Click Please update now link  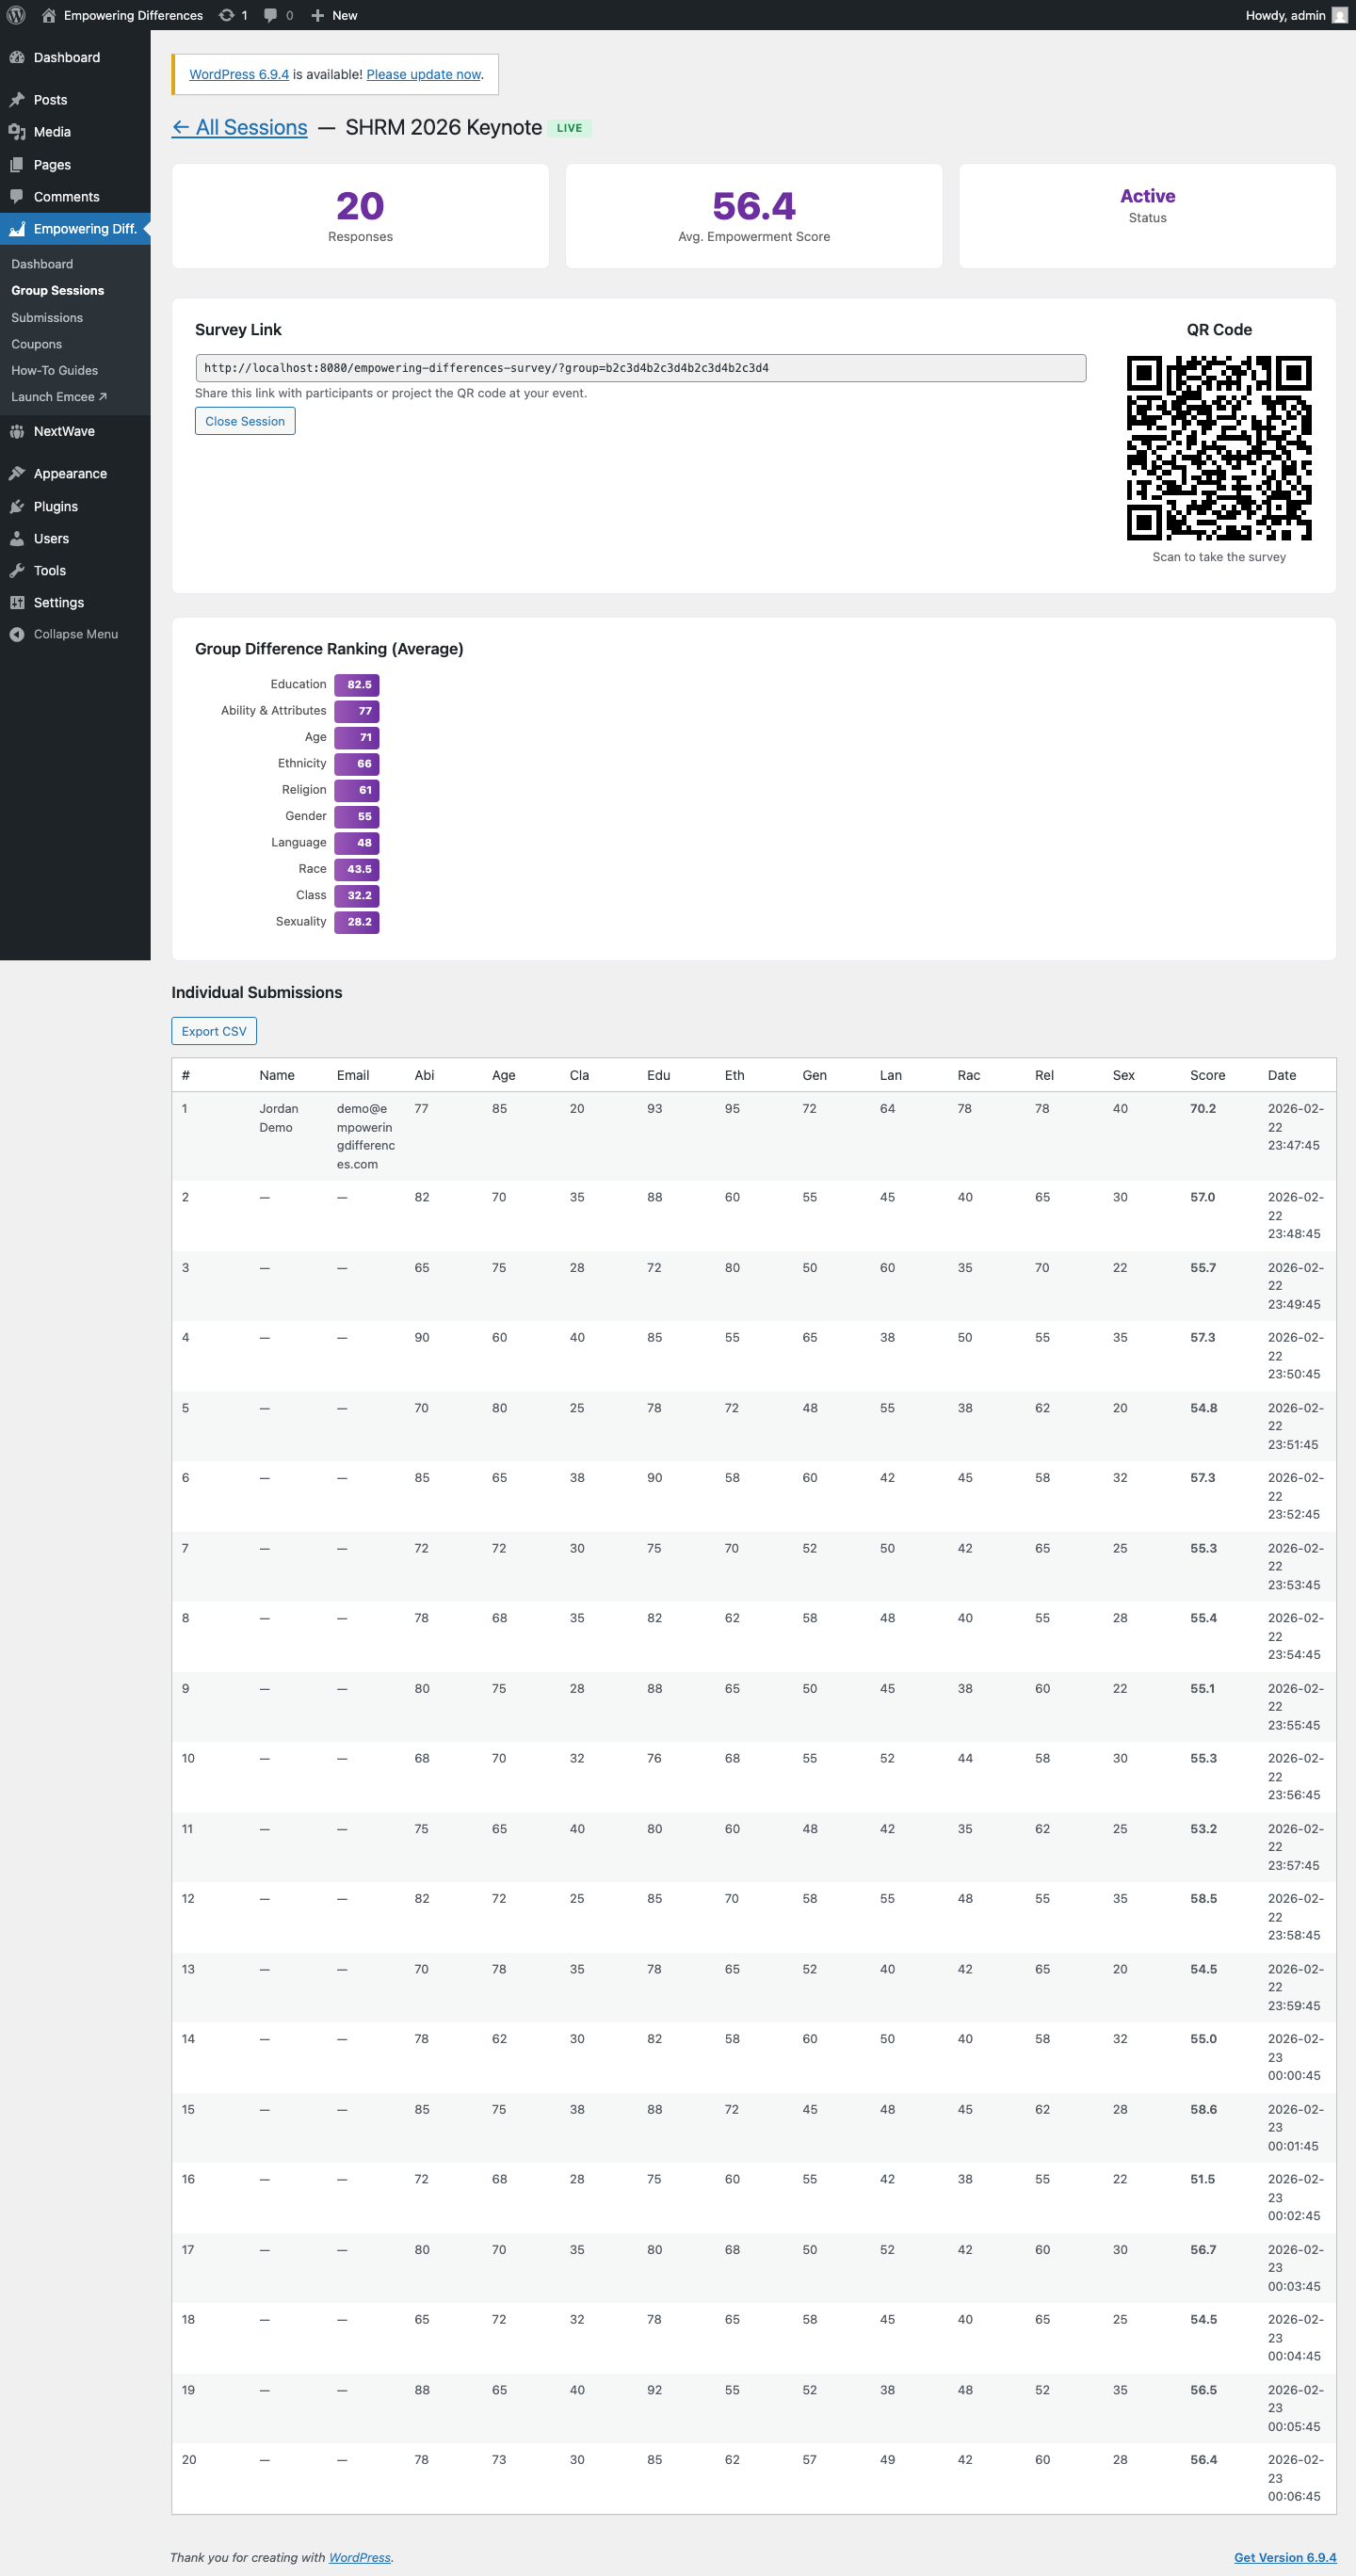click(x=423, y=75)
